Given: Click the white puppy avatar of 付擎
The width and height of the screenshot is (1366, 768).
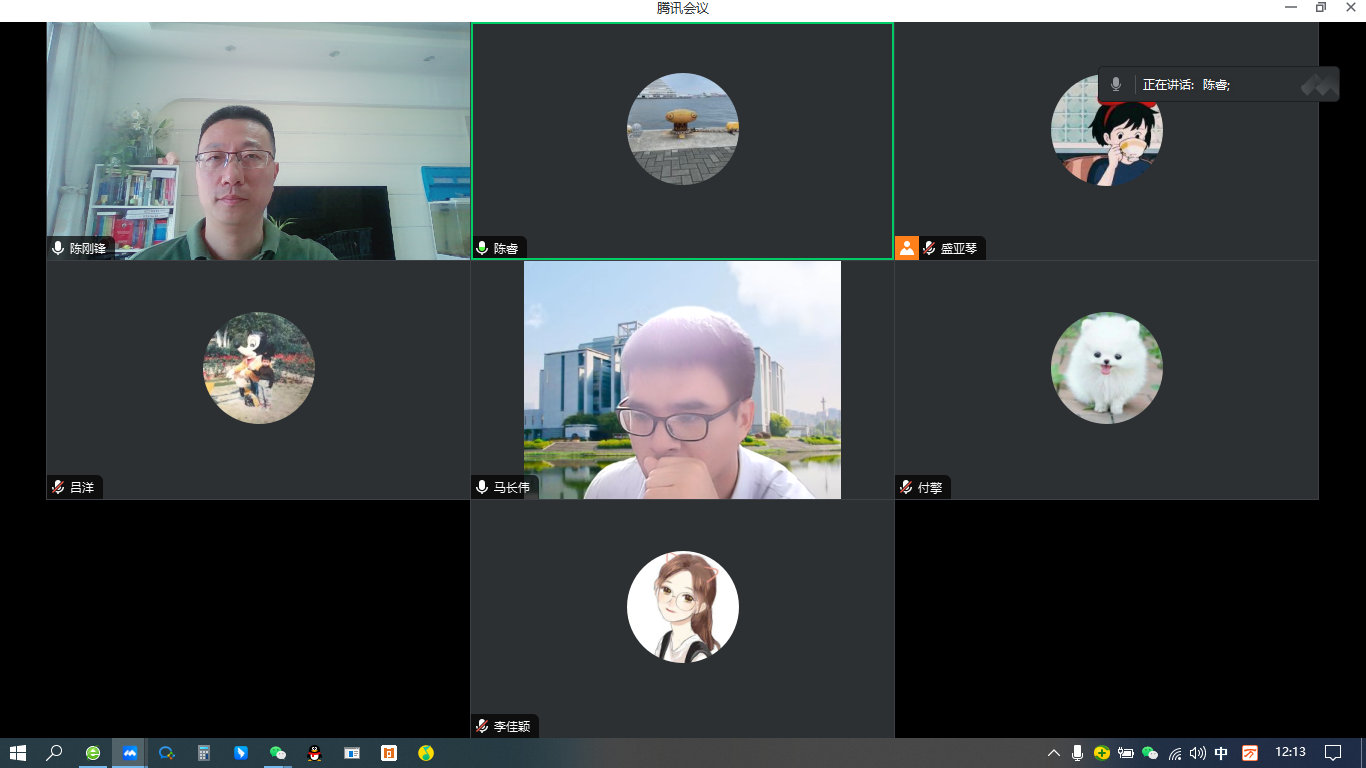Looking at the screenshot, I should (x=1106, y=367).
